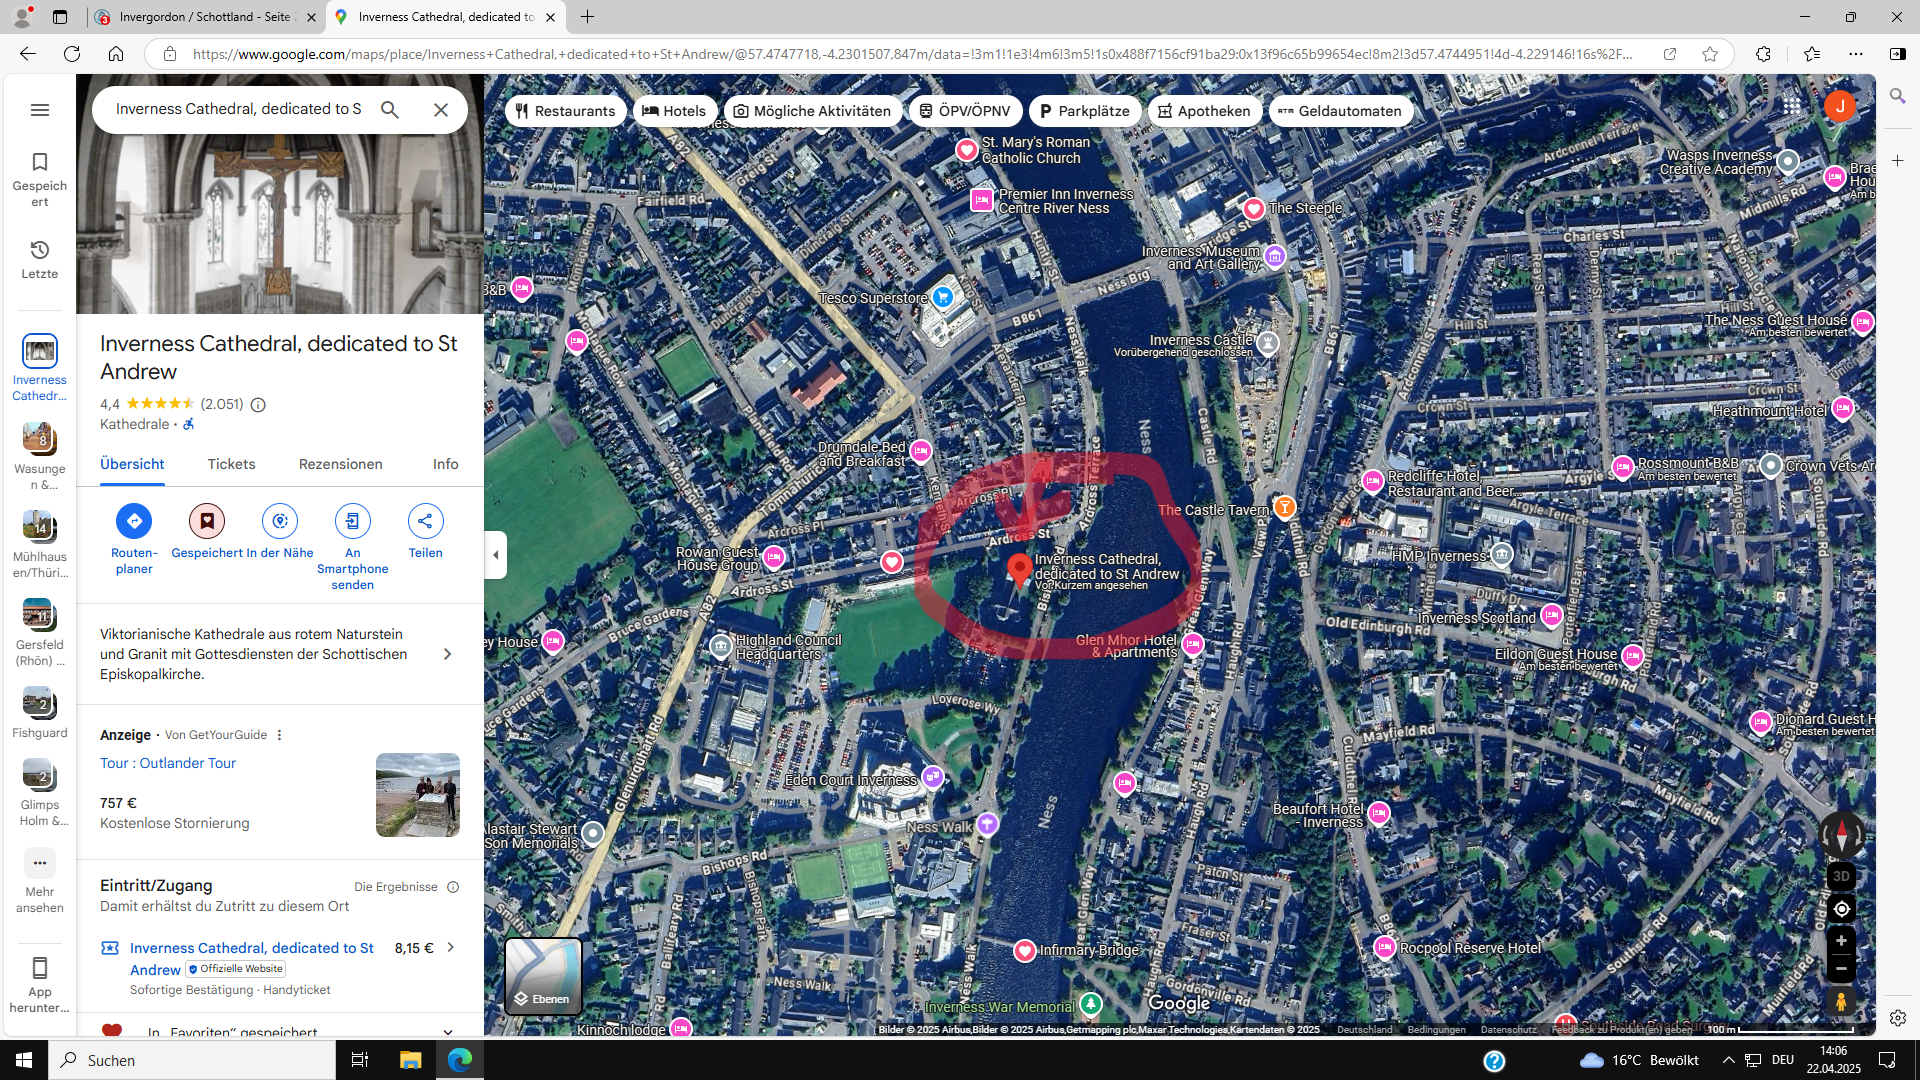
Task: Zoom in with the plus control
Action: coord(1841,941)
